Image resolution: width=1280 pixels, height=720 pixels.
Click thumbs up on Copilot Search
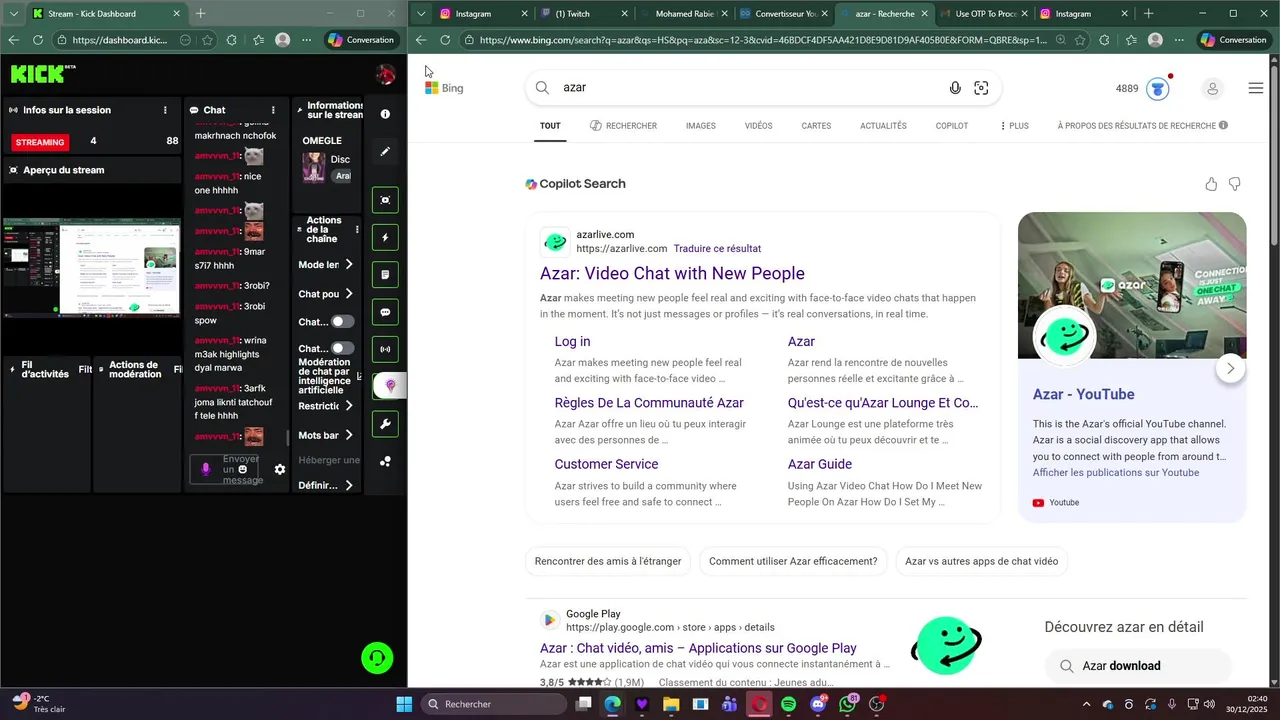pos(1211,184)
